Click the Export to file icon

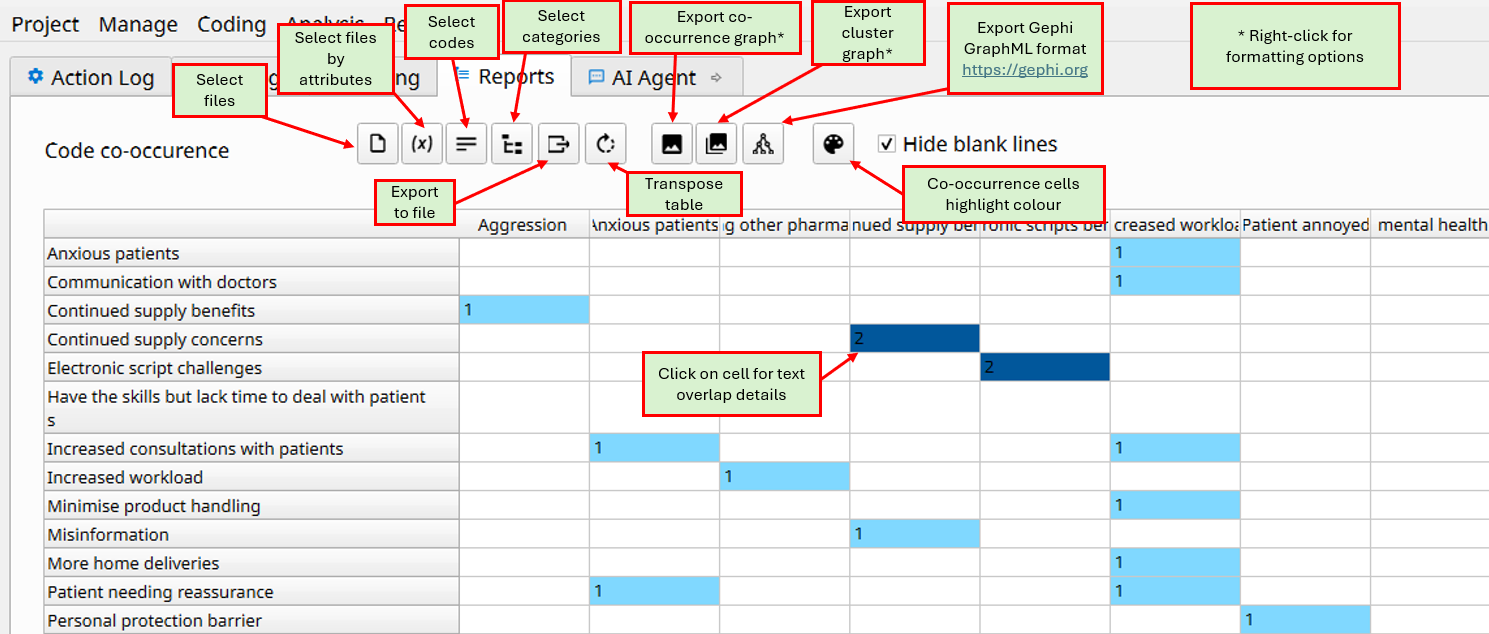[x=558, y=144]
